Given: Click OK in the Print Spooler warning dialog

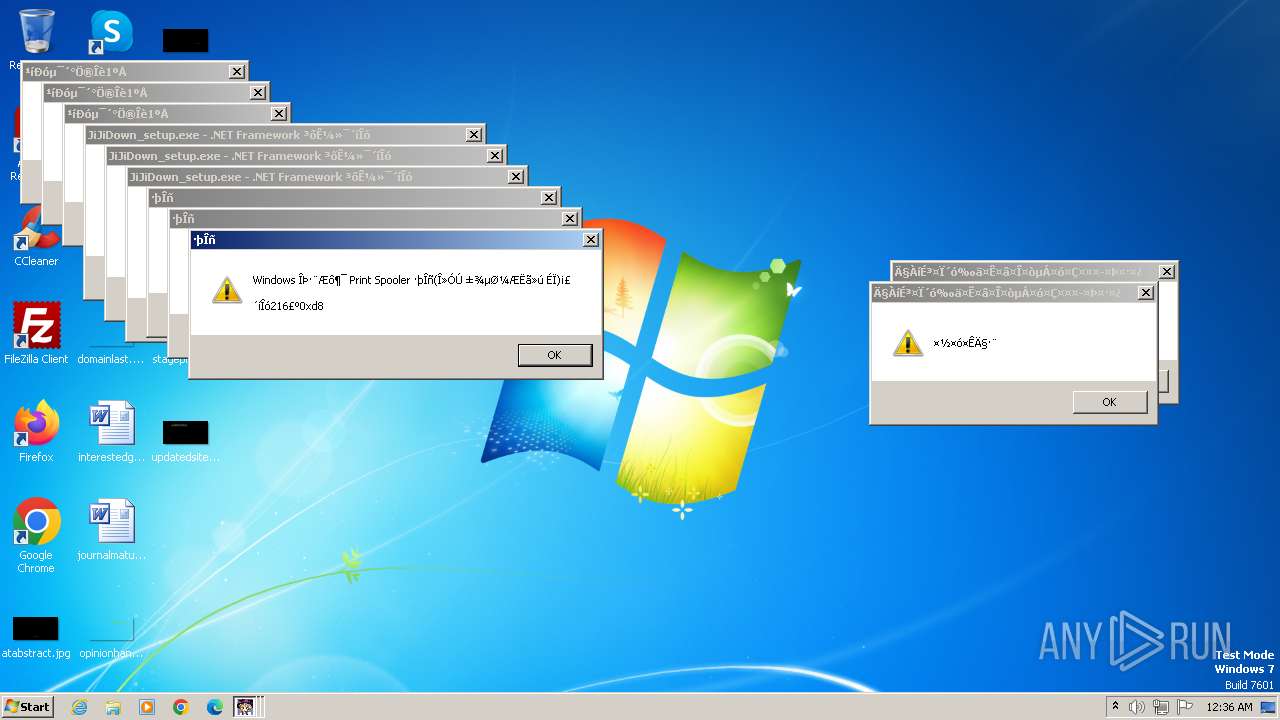Looking at the screenshot, I should [x=555, y=355].
